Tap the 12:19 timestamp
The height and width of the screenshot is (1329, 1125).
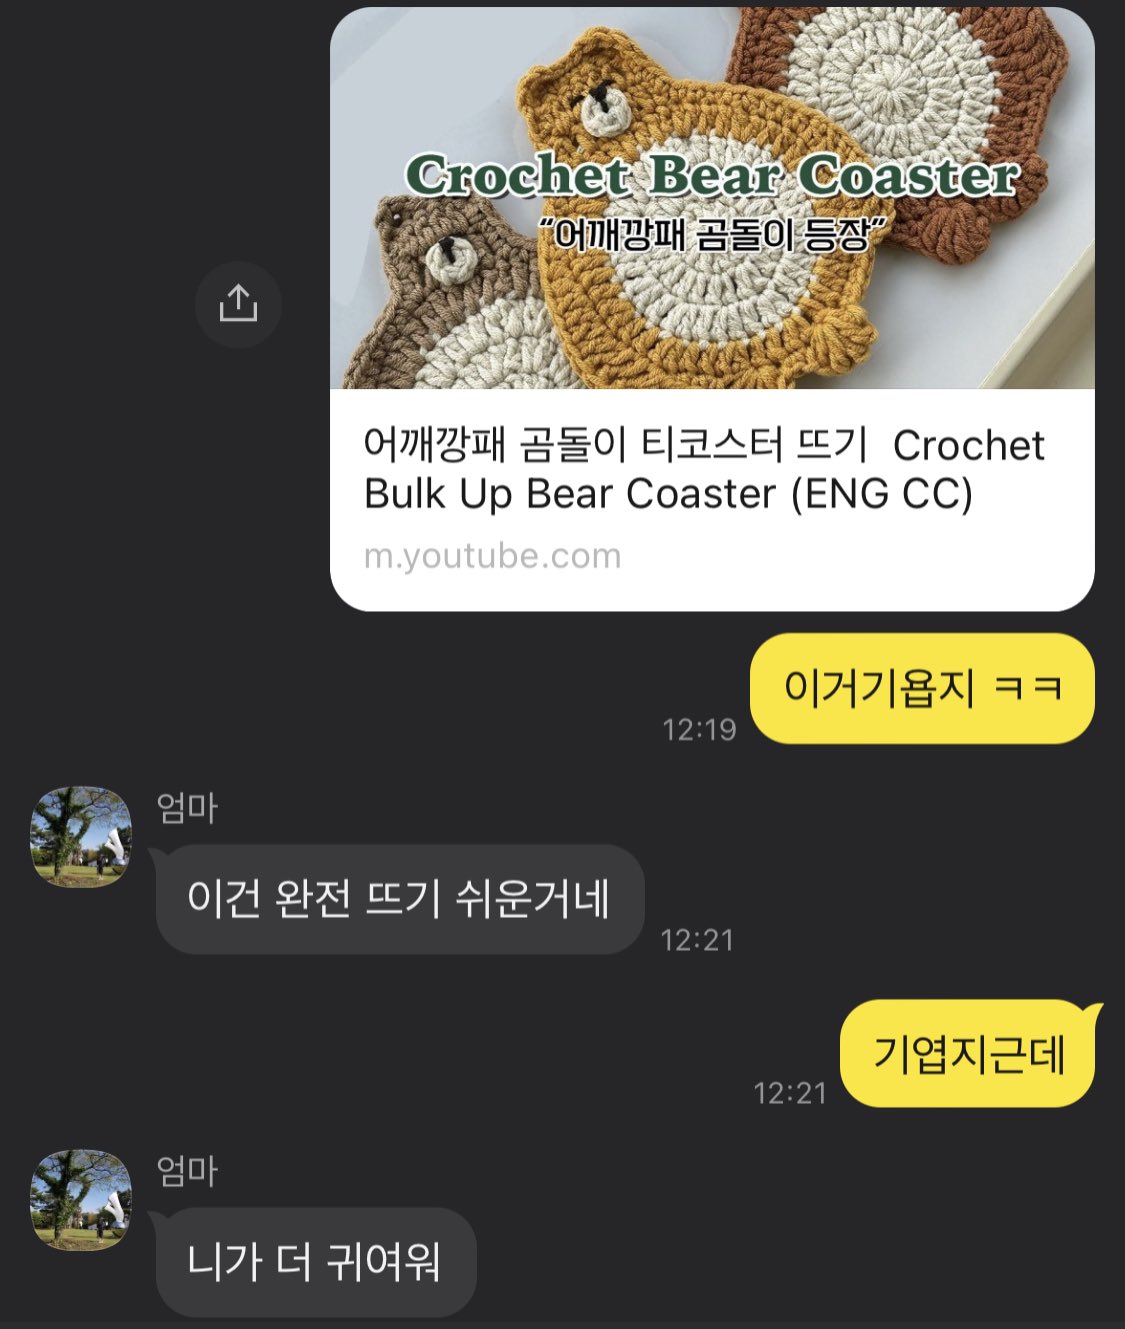tap(699, 729)
